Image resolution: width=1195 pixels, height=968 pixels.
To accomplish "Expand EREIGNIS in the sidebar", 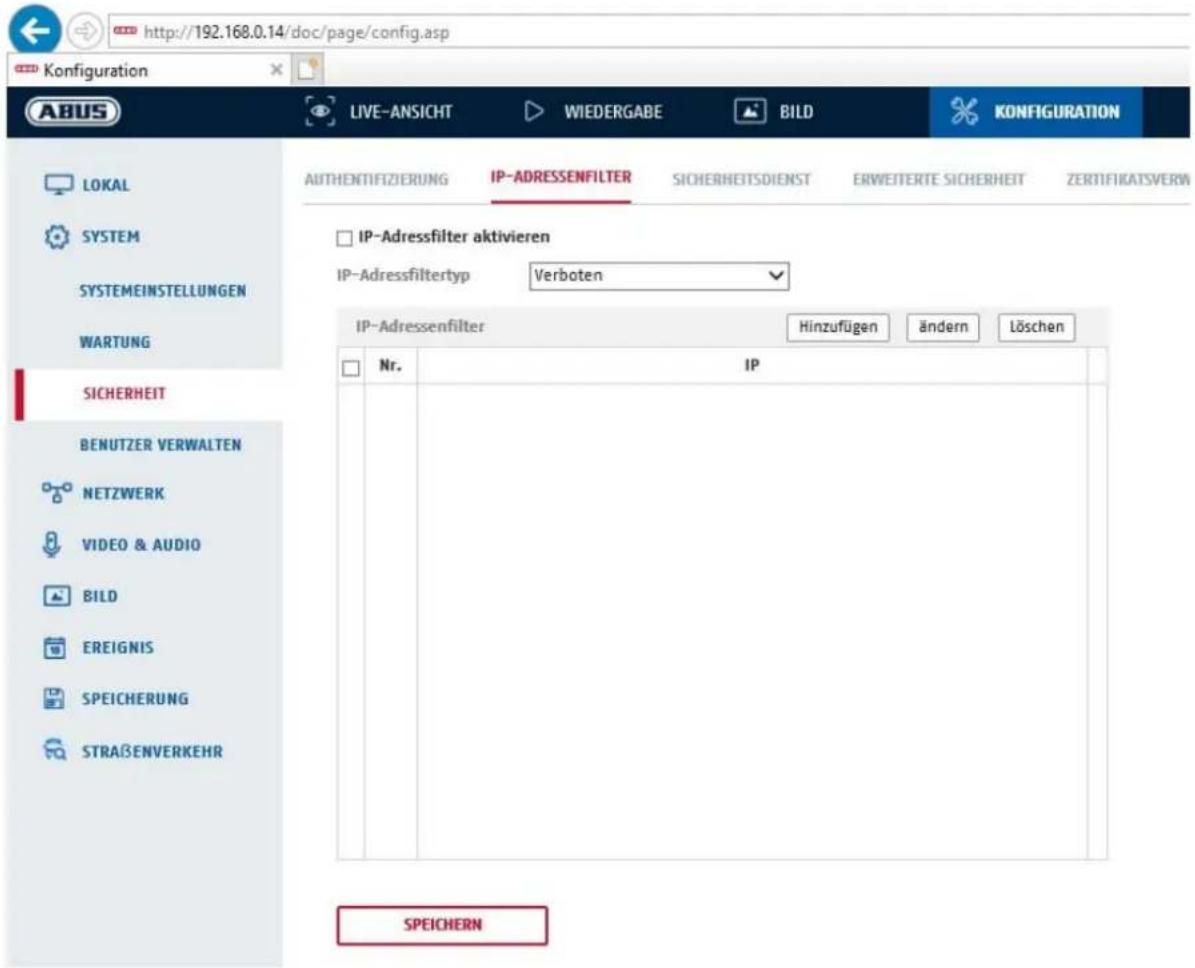I will [118, 648].
